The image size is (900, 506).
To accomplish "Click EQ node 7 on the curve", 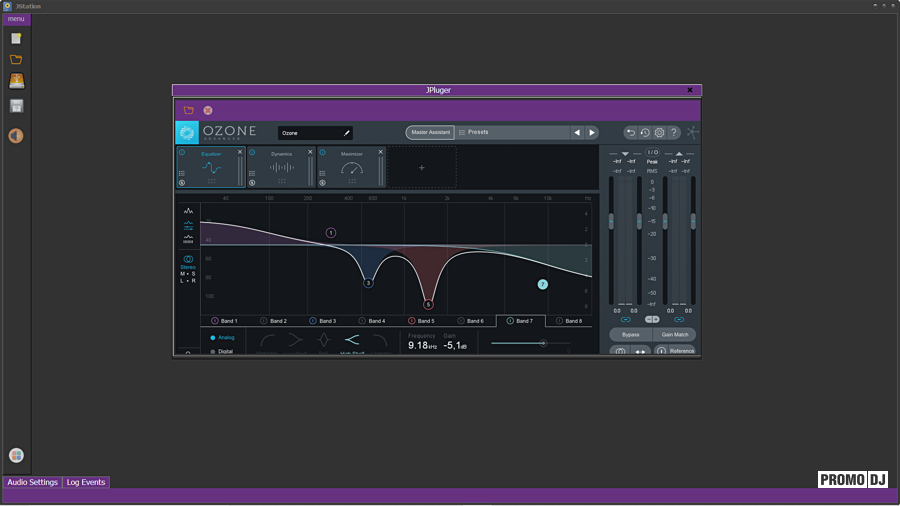I will (x=542, y=285).
